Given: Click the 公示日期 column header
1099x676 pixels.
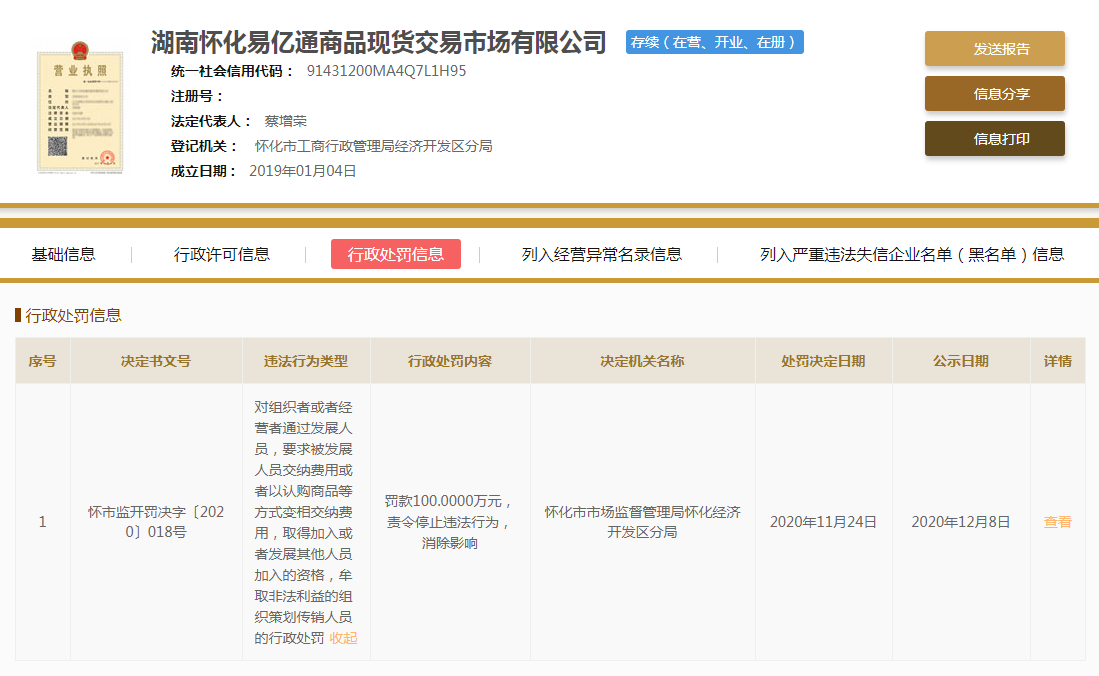Looking at the screenshot, I should (961, 361).
